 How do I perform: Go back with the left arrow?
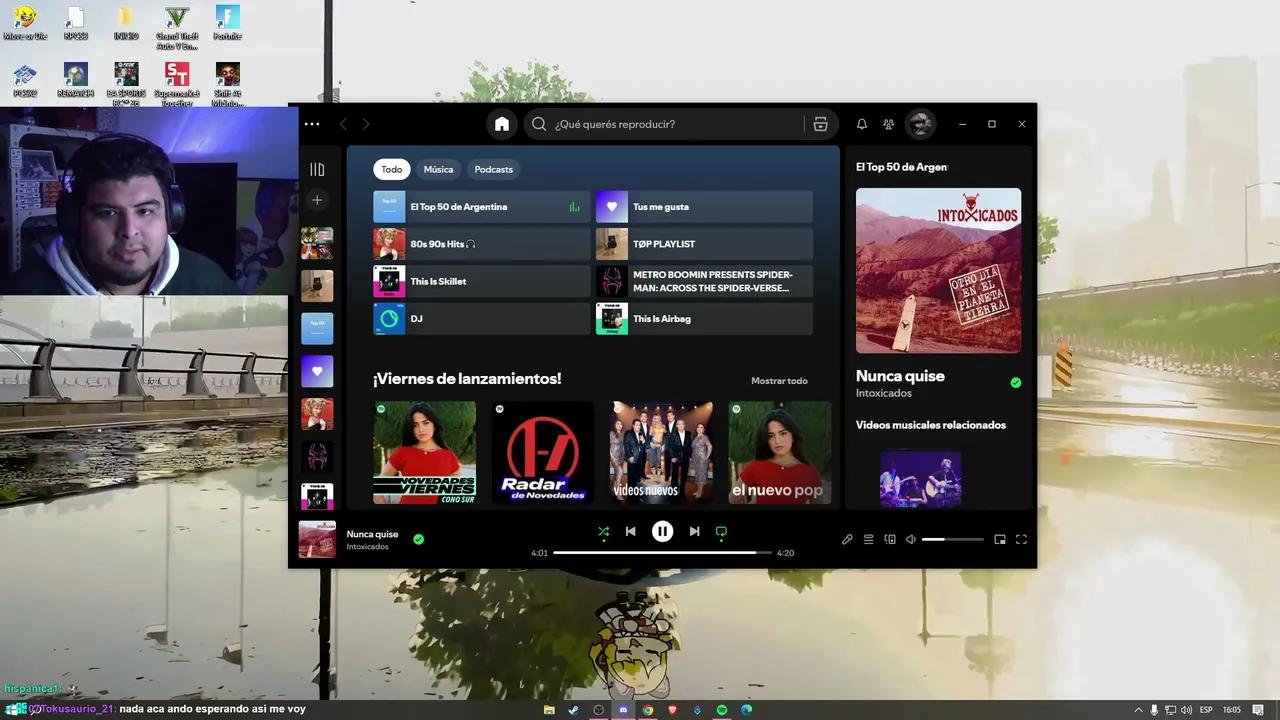point(343,124)
